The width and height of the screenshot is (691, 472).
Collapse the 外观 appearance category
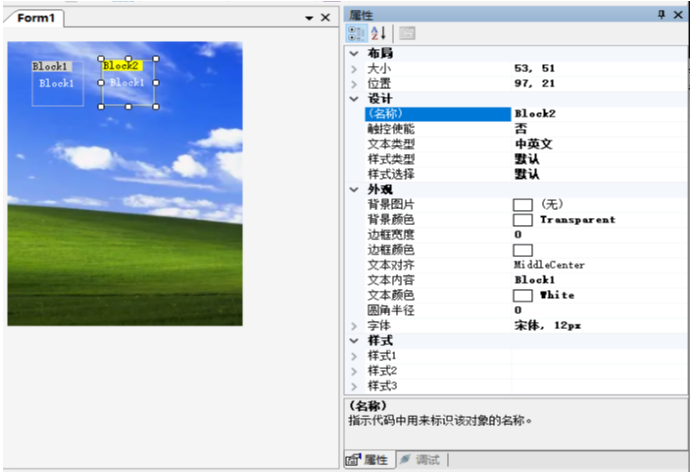tap(353, 189)
